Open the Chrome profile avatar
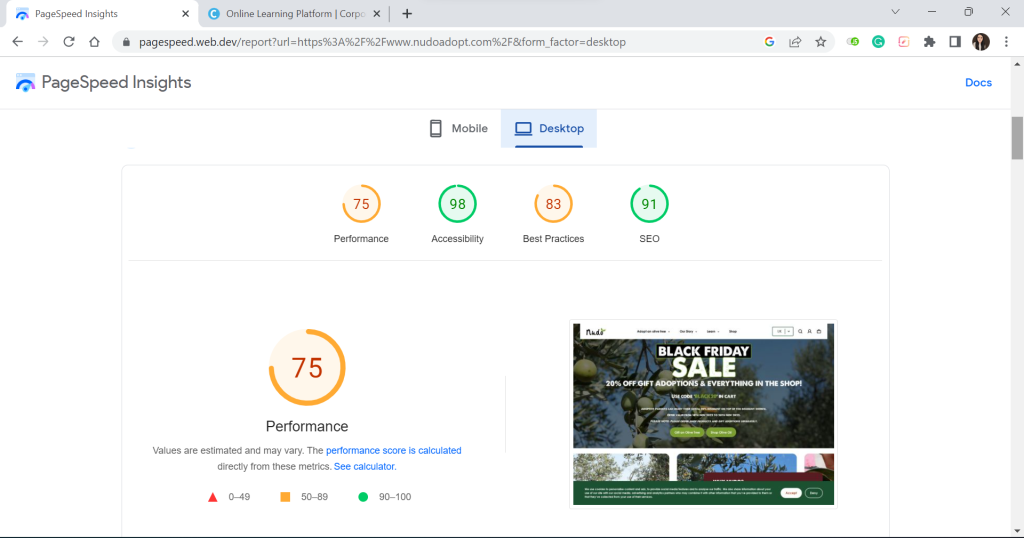1024x538 pixels. point(981,42)
